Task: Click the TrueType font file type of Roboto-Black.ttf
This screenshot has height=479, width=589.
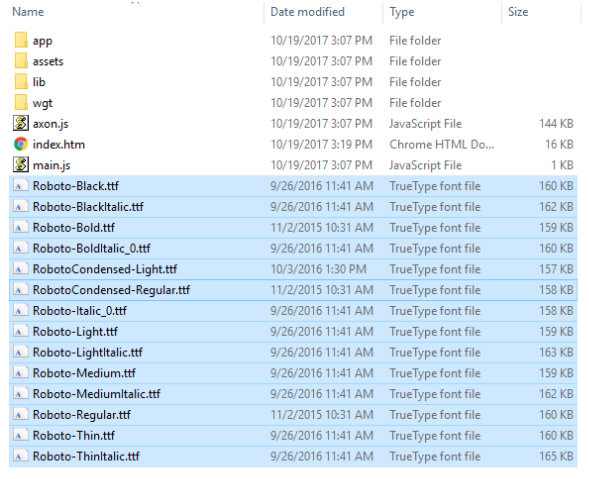Action: 435,186
